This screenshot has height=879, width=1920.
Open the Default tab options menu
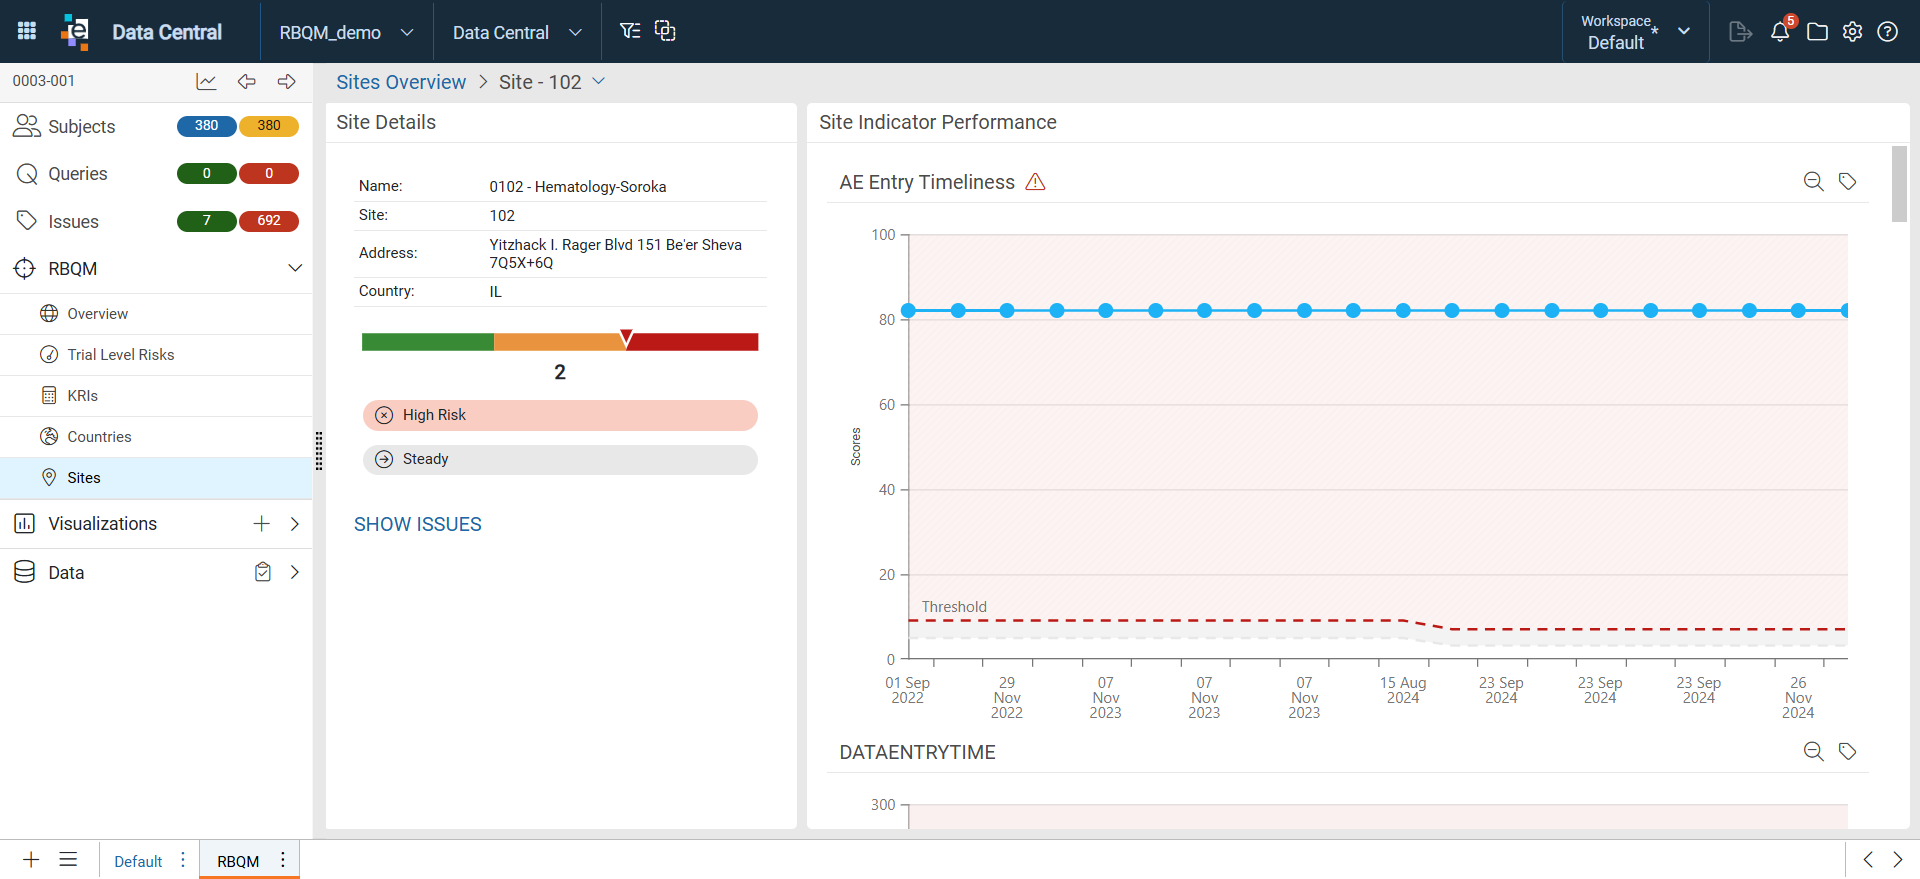click(x=182, y=860)
